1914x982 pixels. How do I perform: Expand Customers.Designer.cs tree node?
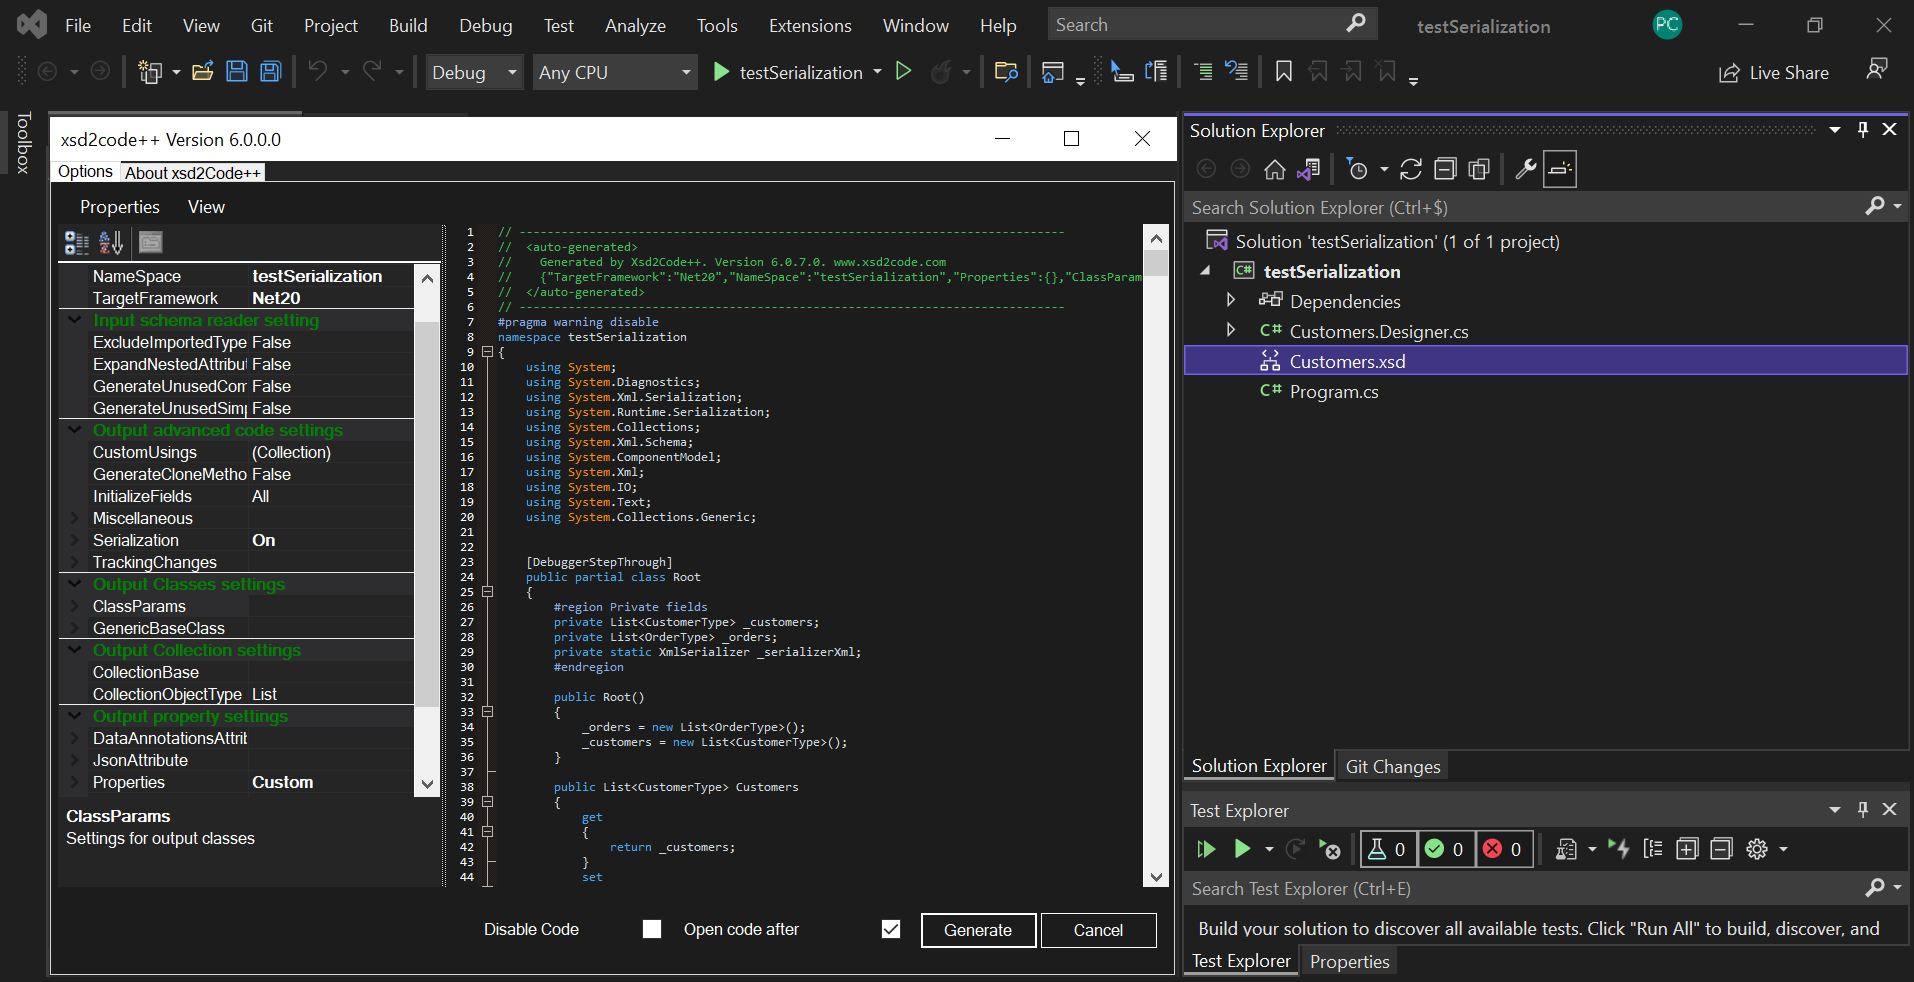1231,330
